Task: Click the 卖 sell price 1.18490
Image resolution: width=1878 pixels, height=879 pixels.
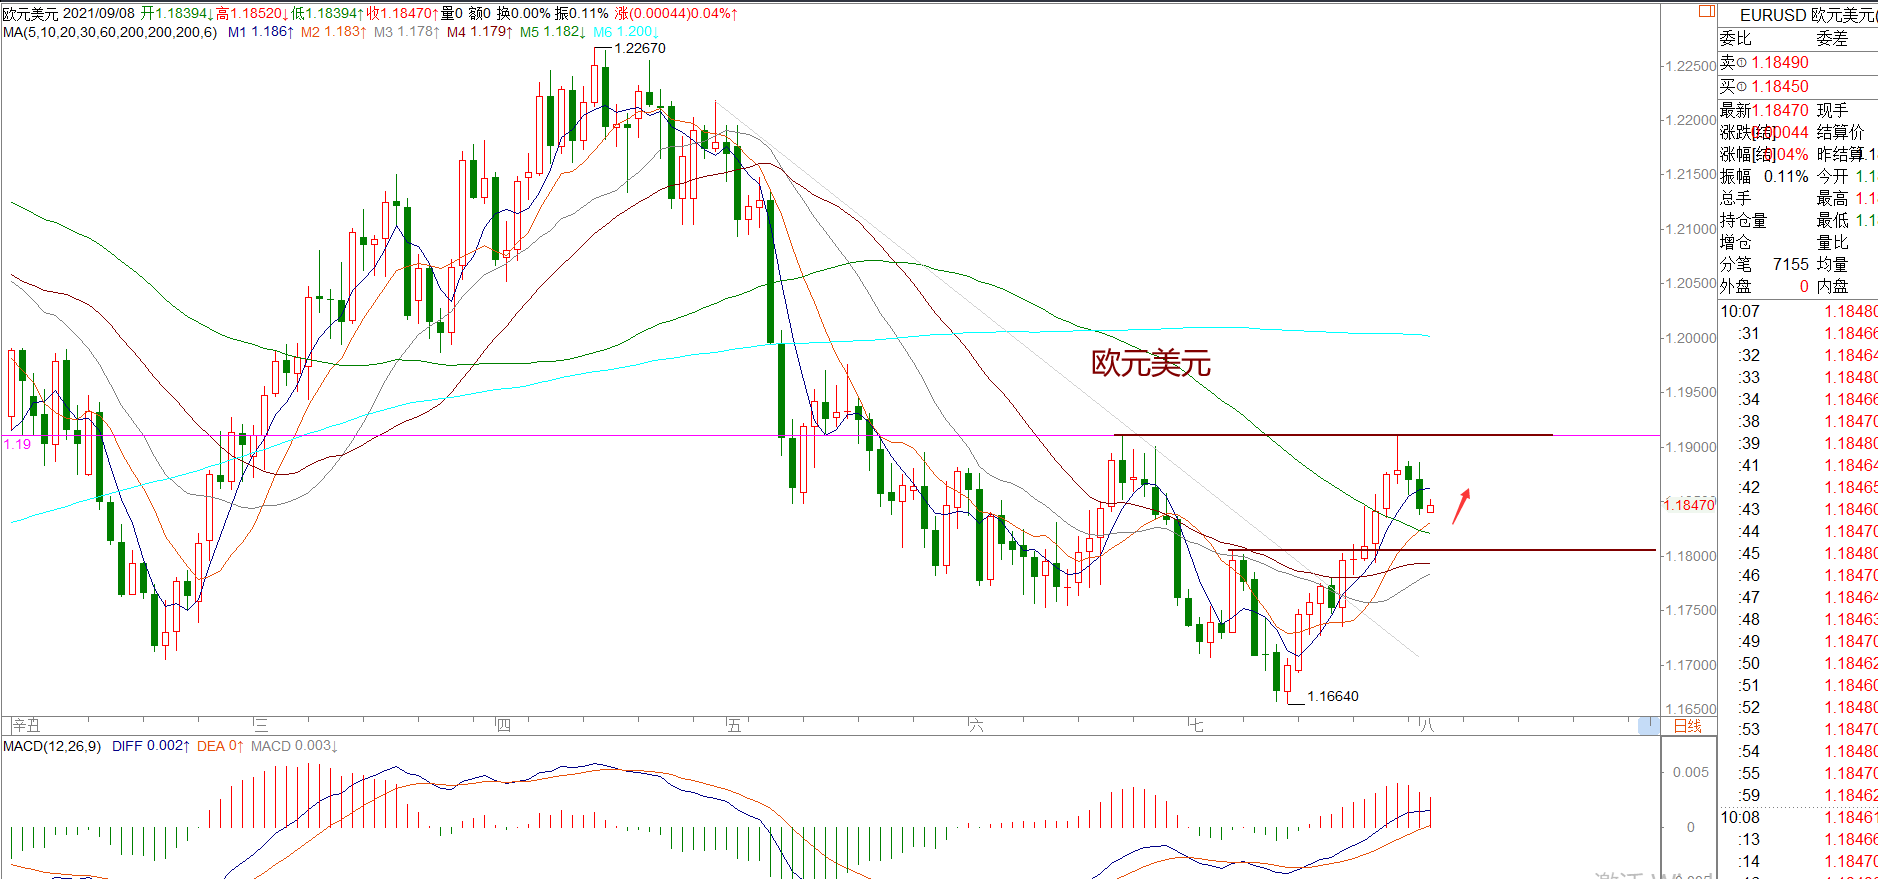Action: [x=1779, y=62]
